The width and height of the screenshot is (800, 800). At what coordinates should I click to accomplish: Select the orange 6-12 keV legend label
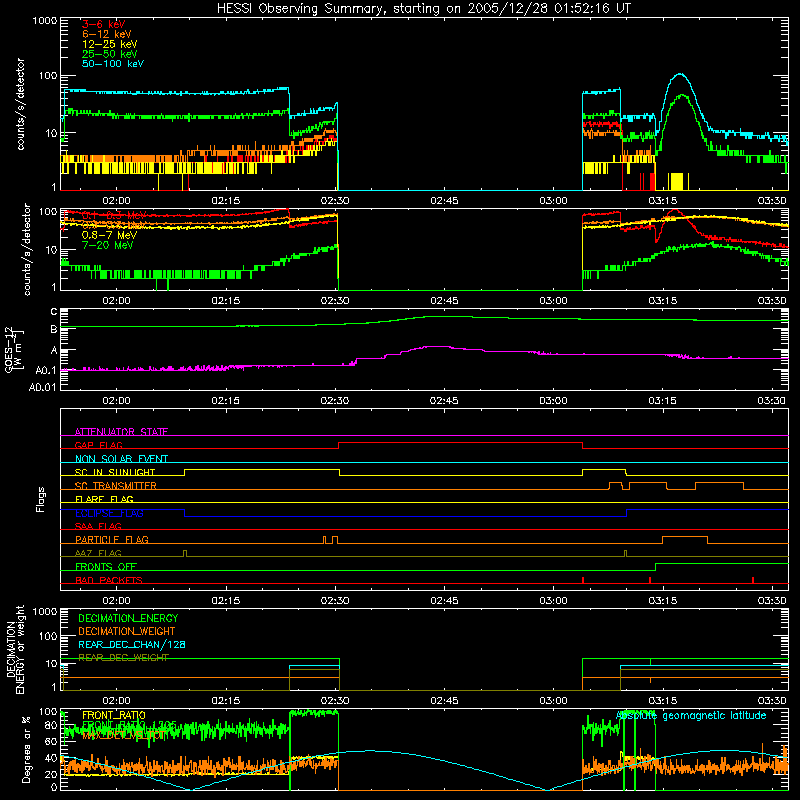pos(107,34)
